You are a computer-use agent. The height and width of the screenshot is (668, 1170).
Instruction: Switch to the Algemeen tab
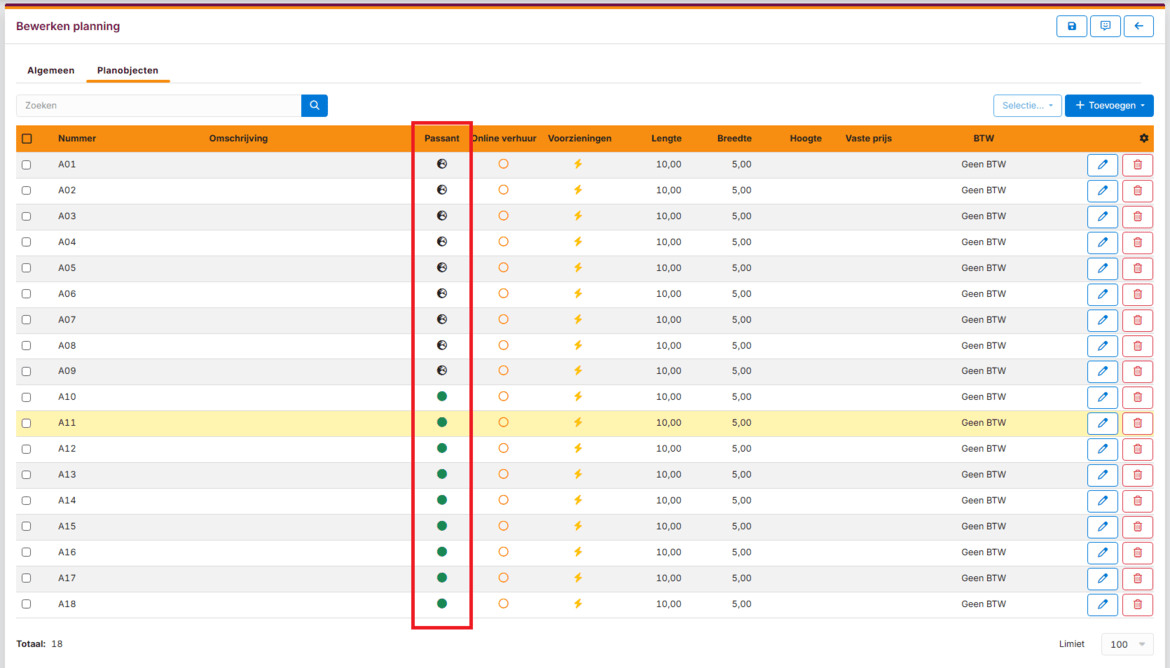click(50, 71)
